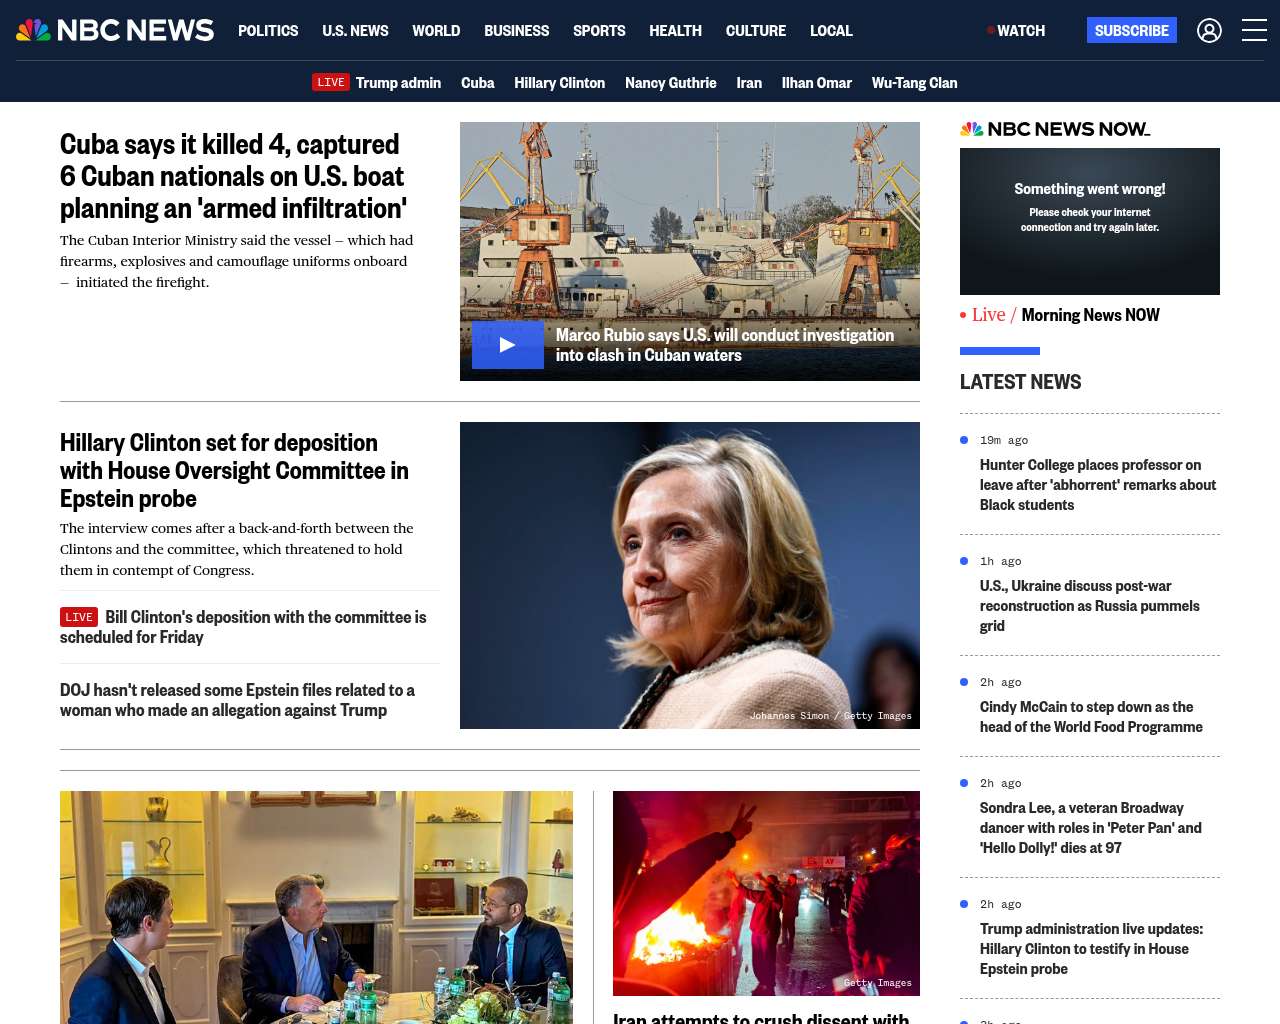1280x1024 pixels.
Task: Go to the Business section
Action: pyautogui.click(x=516, y=31)
